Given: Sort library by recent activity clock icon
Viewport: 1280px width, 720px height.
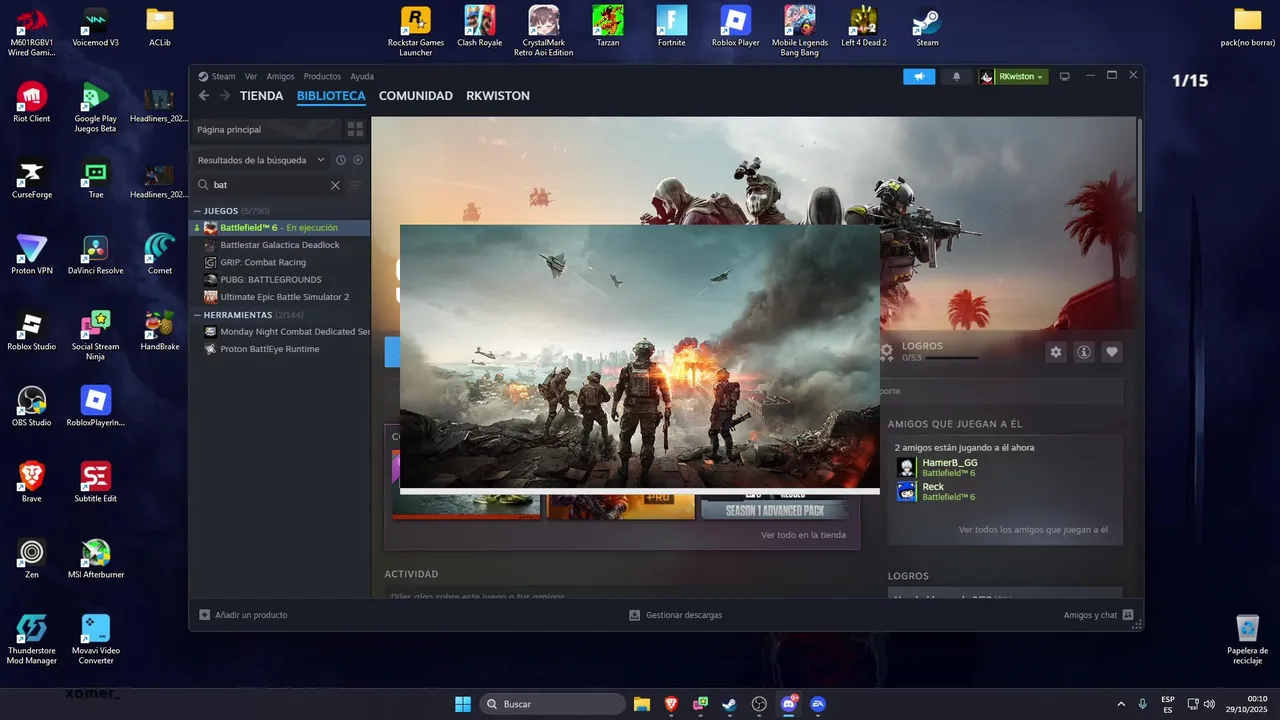Looking at the screenshot, I should click(x=341, y=160).
